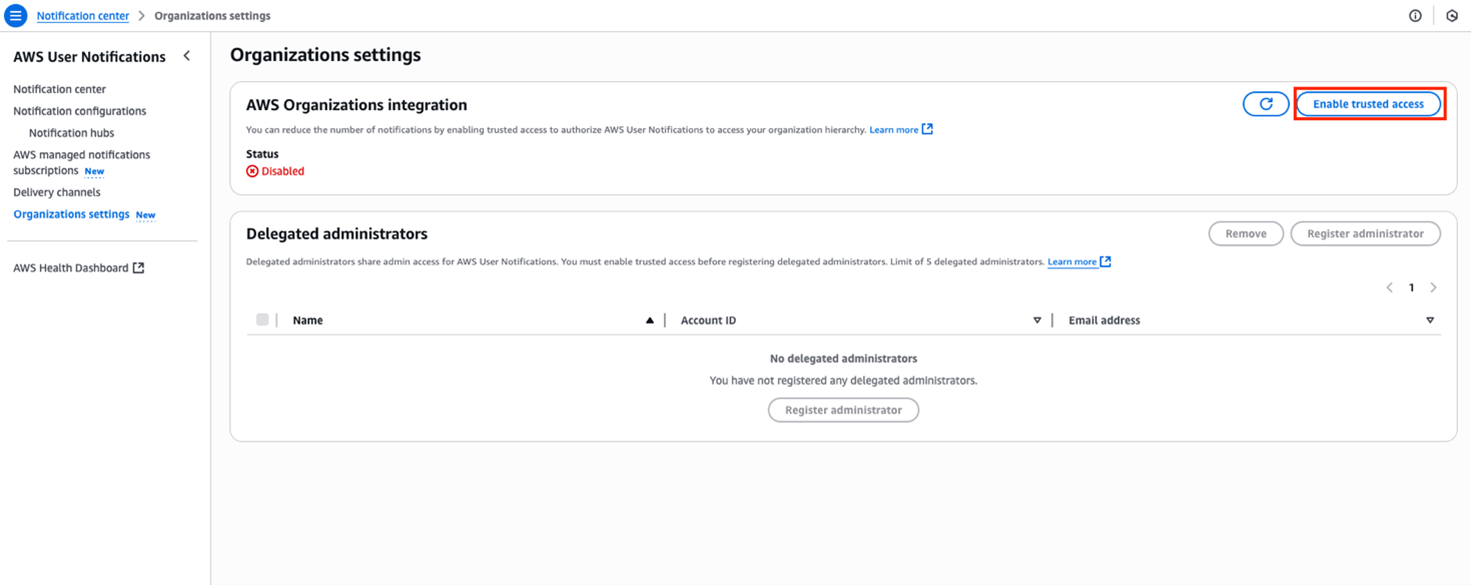The height and width of the screenshot is (585, 1471).
Task: Click the hexagon settings icon top right
Action: (1452, 16)
